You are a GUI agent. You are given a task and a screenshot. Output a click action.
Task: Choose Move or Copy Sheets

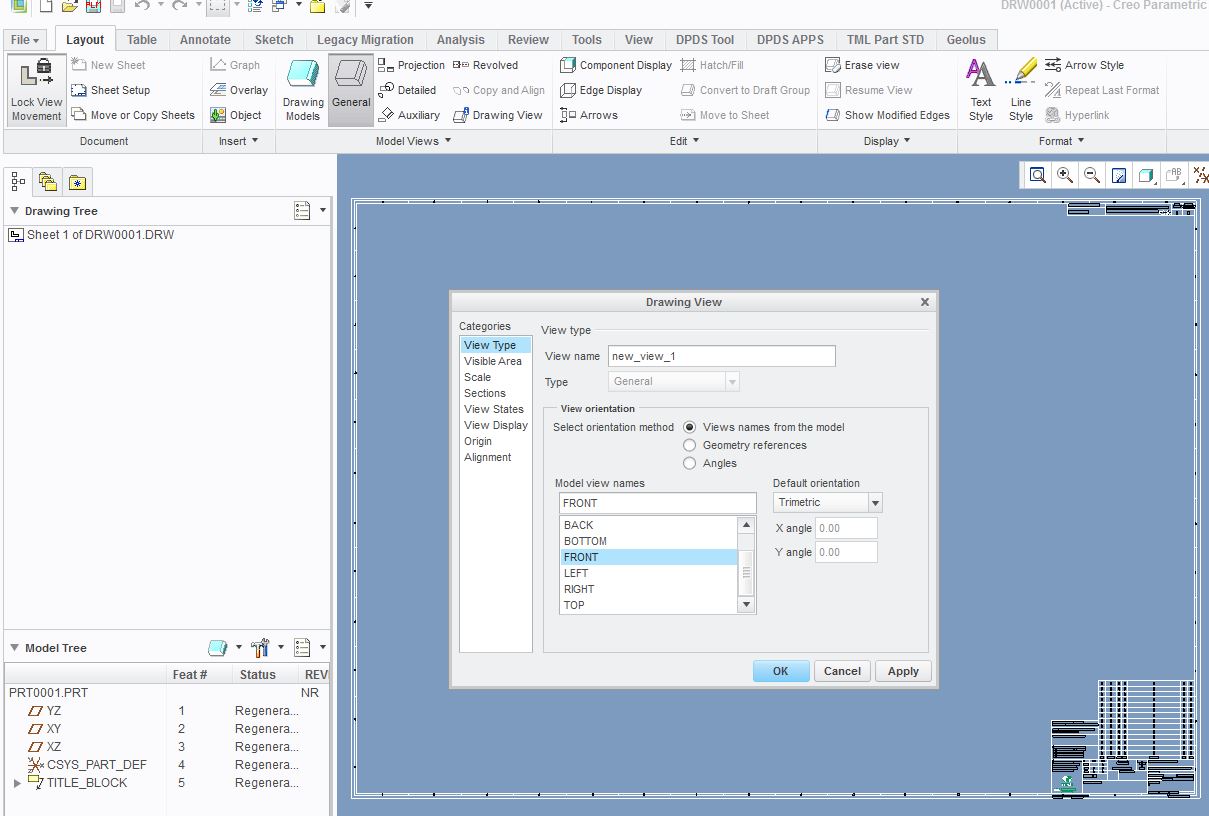(133, 115)
